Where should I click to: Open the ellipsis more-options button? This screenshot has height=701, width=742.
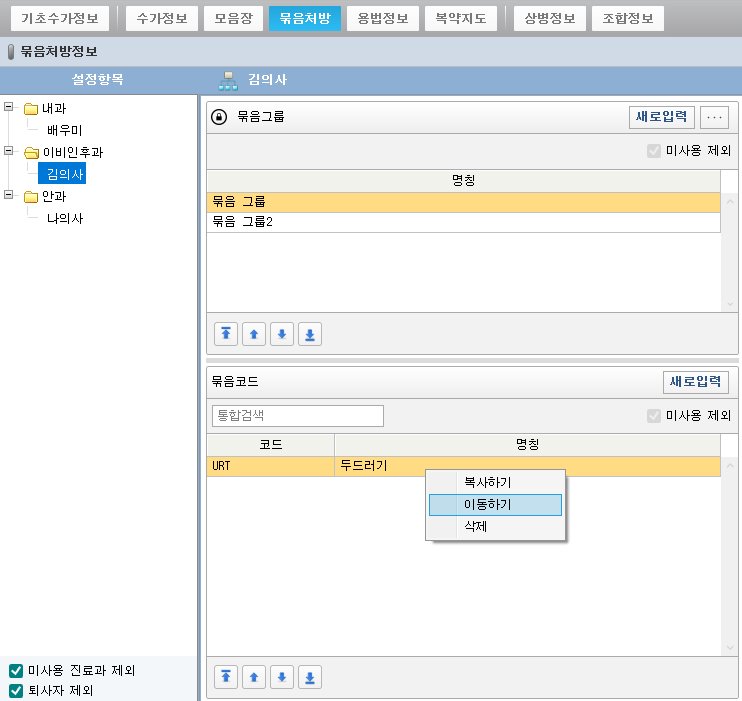tap(714, 117)
